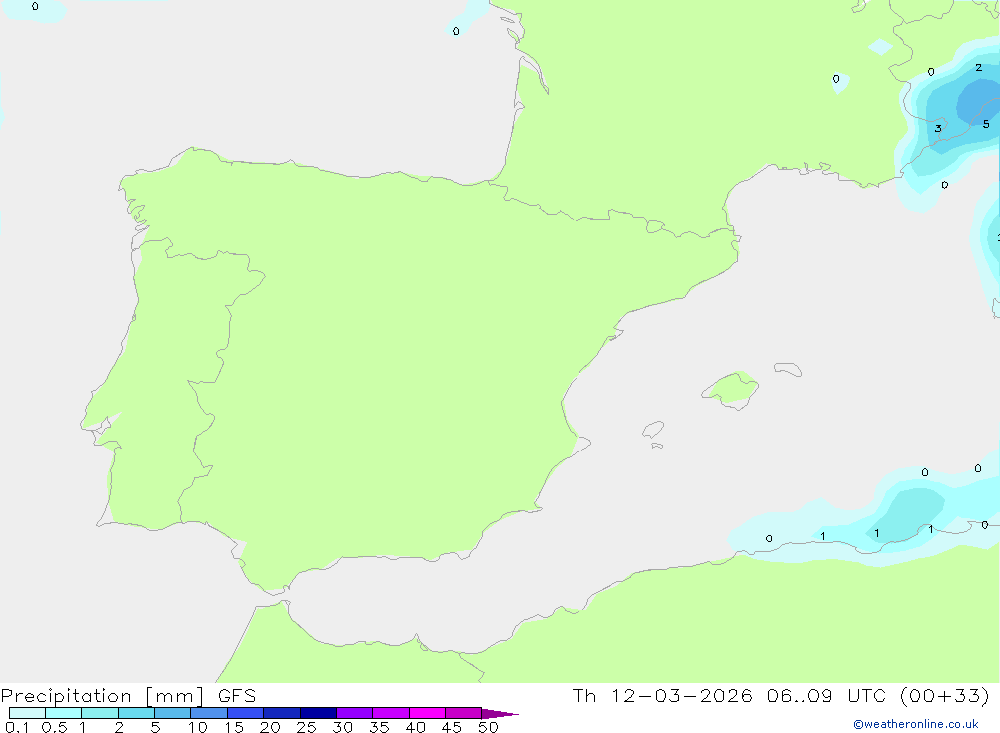Click the '0.5' legend scale label
The image size is (1000, 733).
point(54,727)
